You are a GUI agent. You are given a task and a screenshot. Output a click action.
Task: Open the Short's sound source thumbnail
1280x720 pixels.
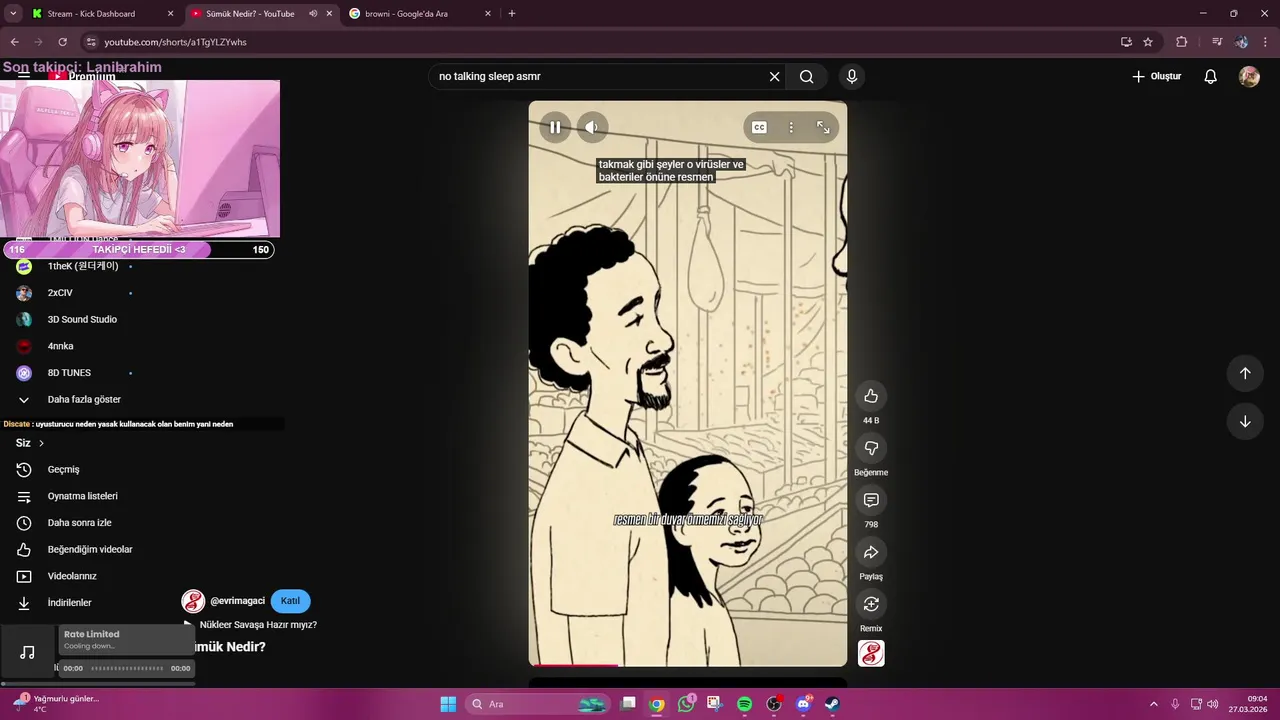point(871,653)
